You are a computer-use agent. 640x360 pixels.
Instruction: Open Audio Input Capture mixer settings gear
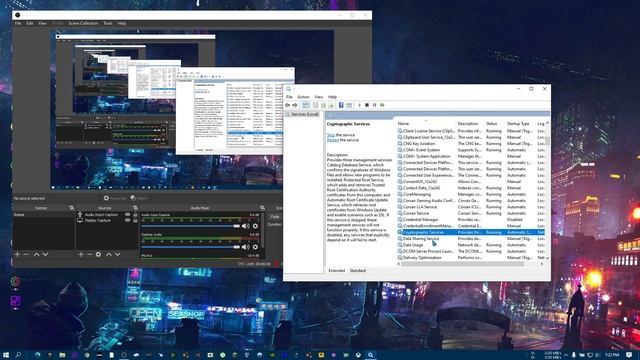[255, 226]
